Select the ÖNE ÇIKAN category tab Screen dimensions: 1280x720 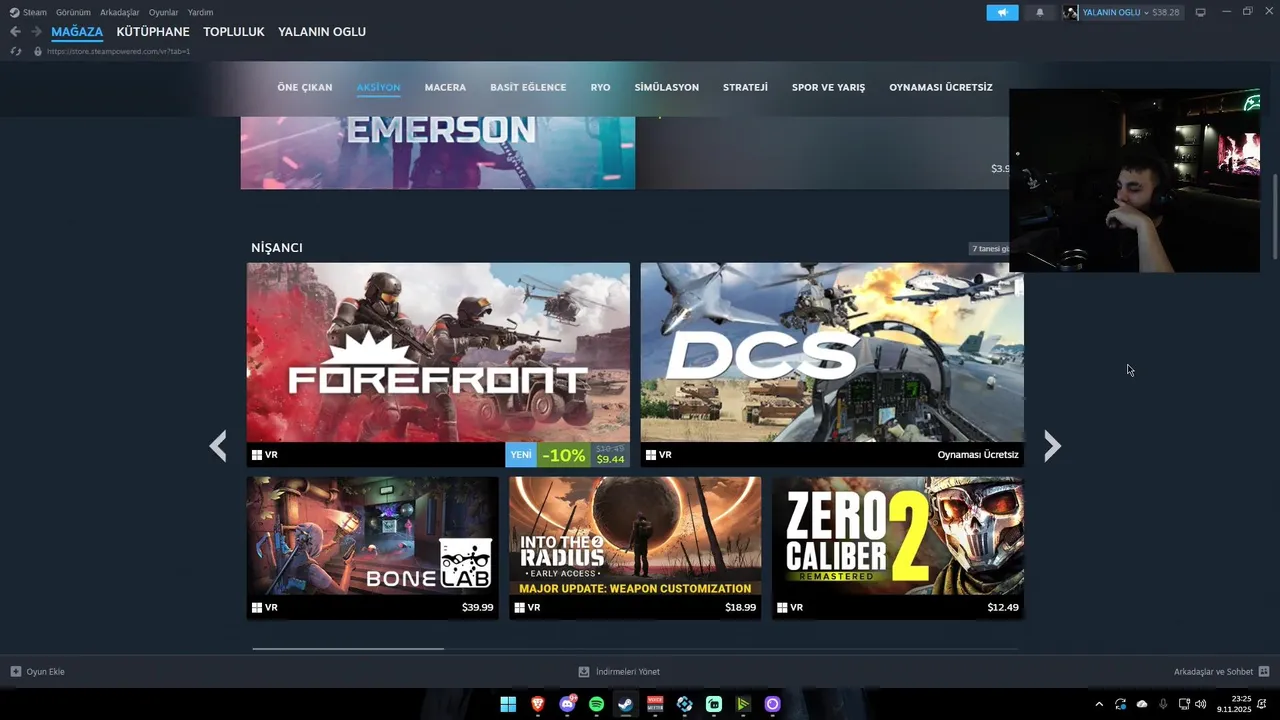(305, 88)
